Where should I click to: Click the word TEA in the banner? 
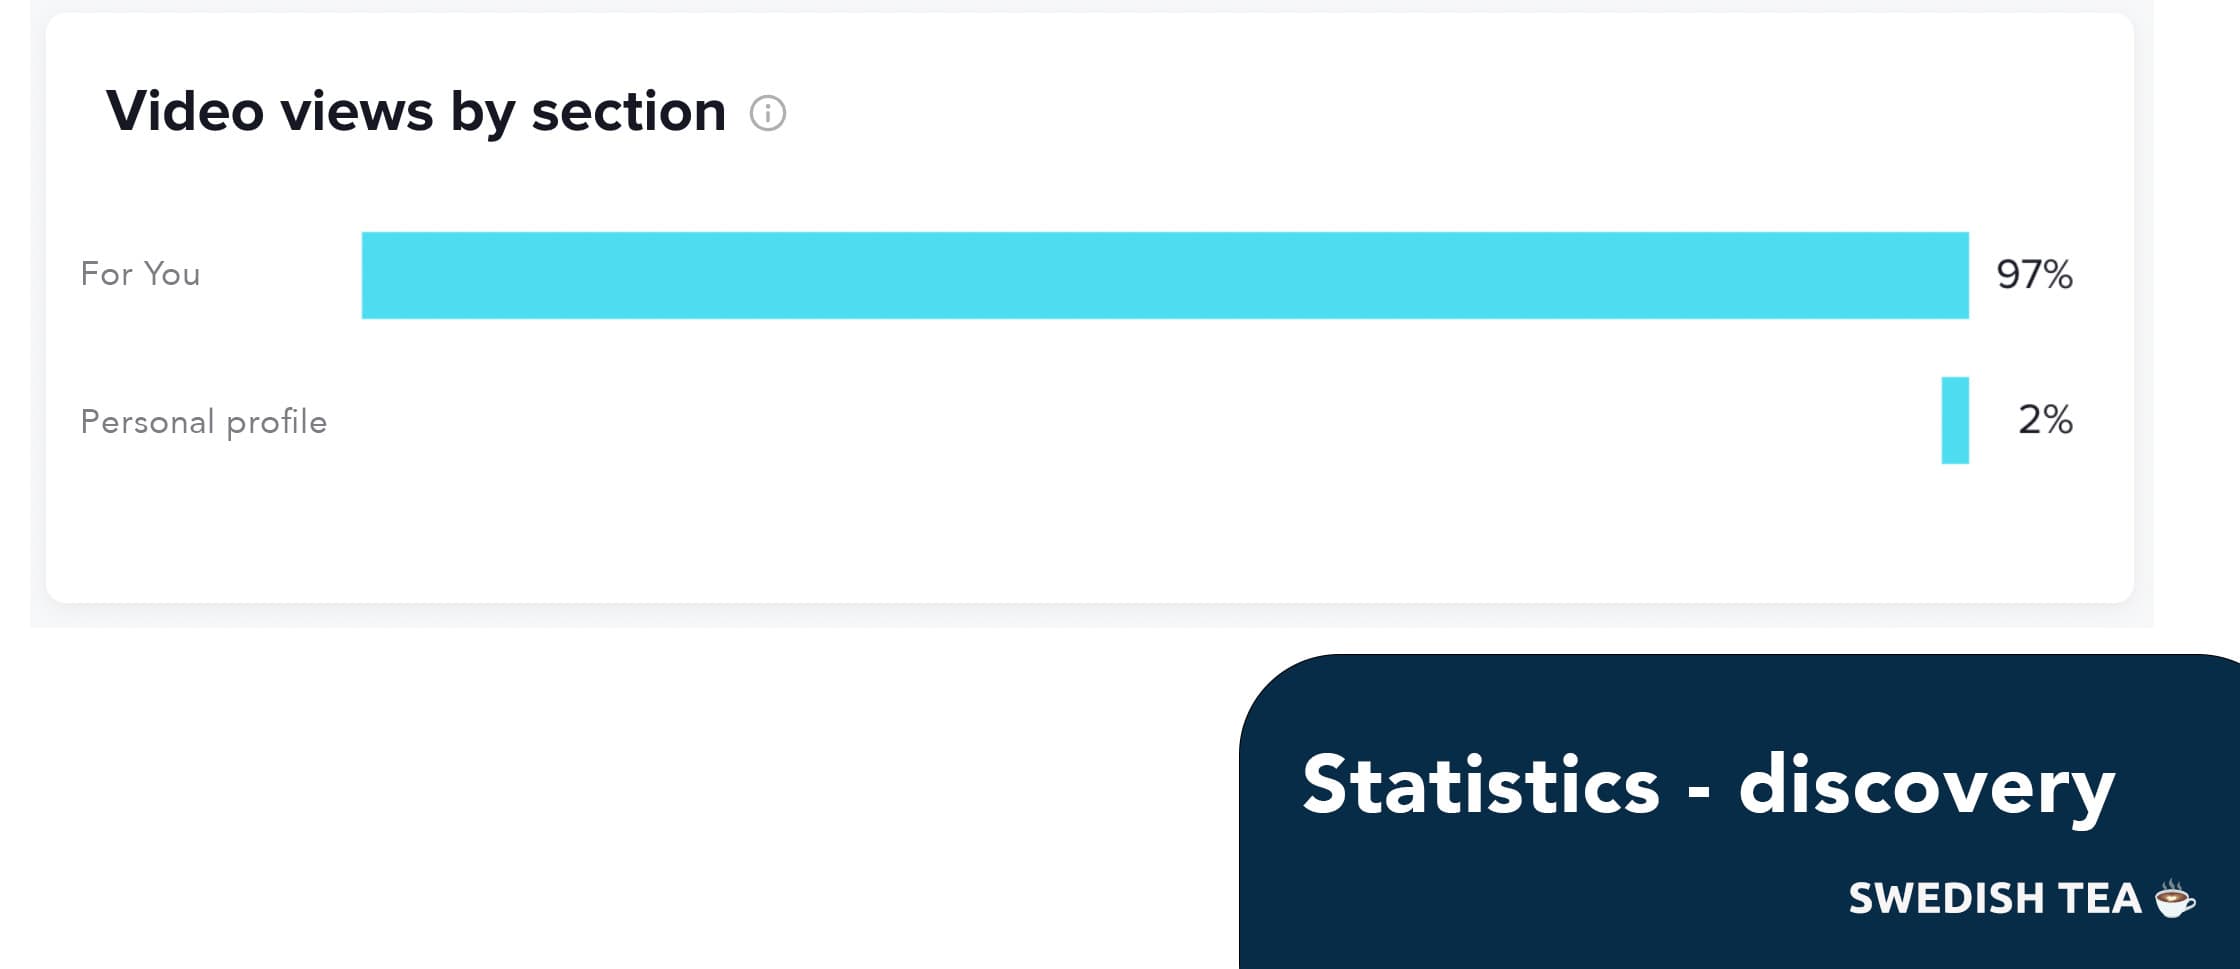point(2096,899)
